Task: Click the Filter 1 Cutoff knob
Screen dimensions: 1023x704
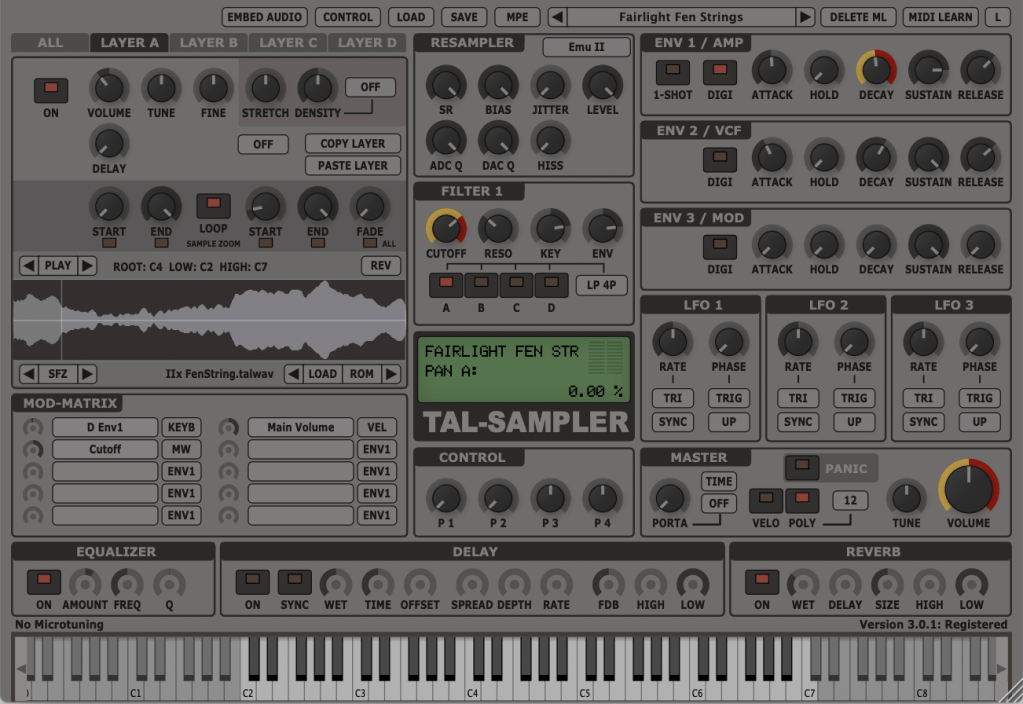Action: (445, 228)
